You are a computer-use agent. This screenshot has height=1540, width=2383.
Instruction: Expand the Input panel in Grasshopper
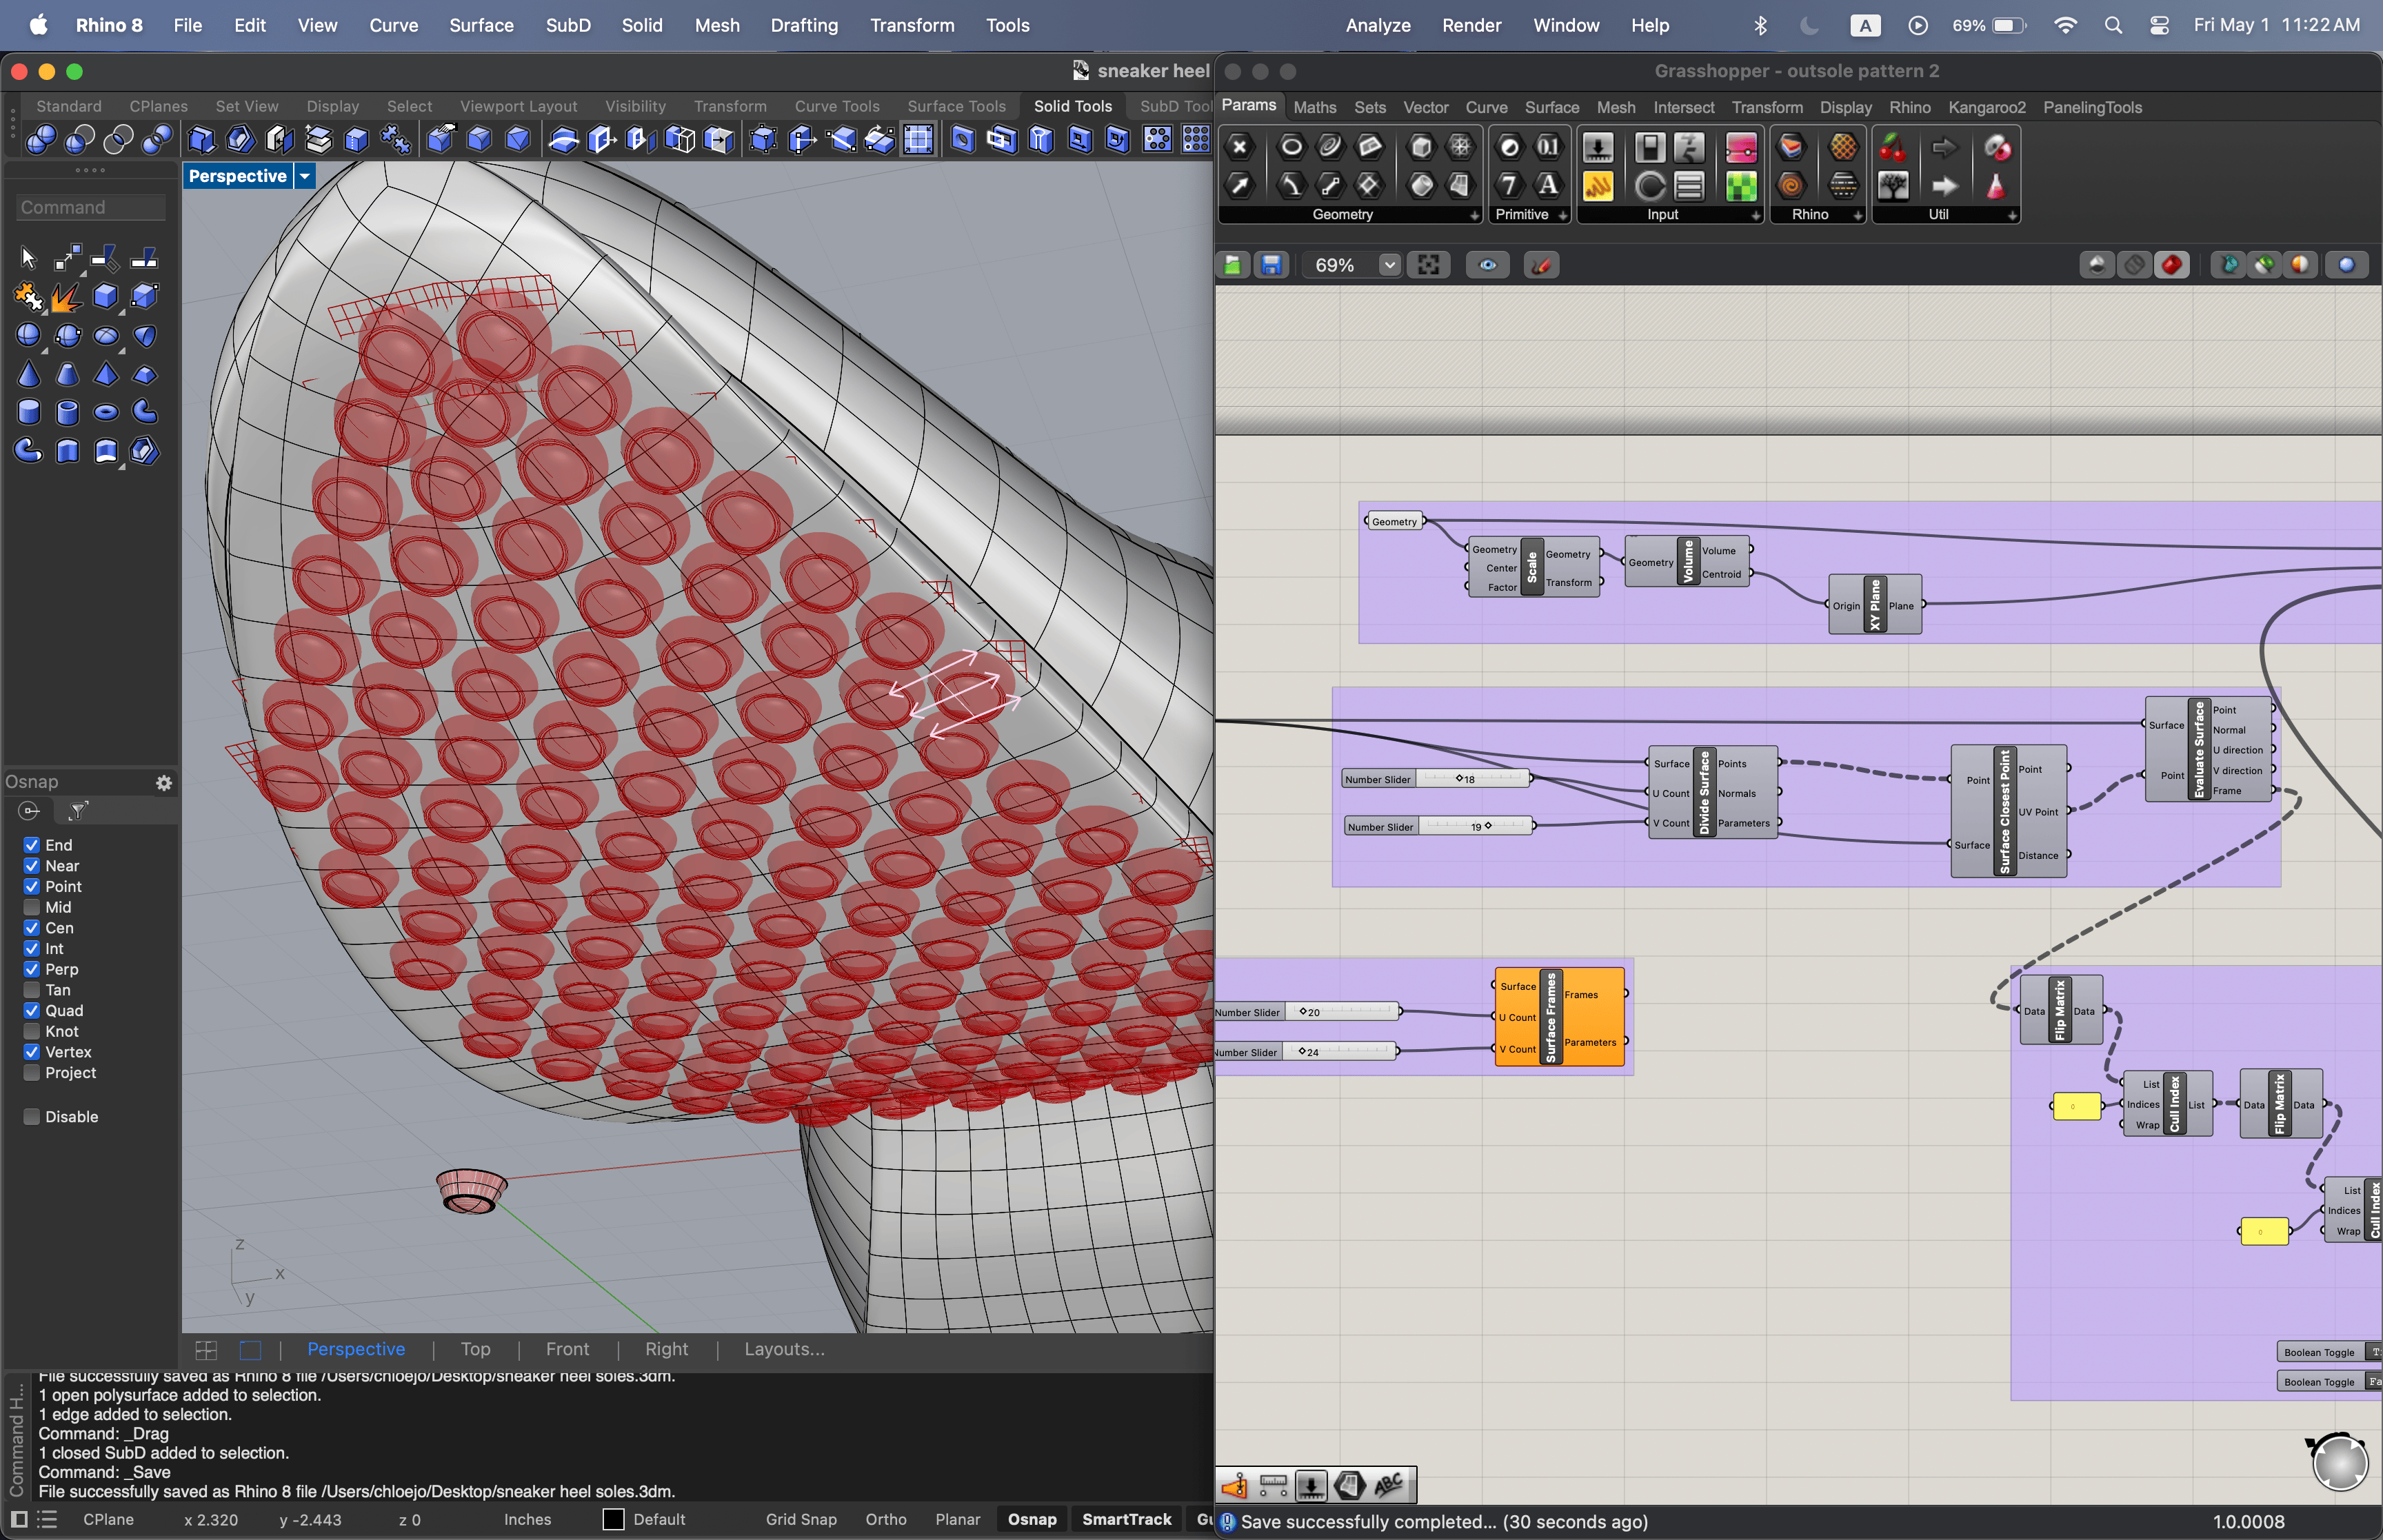click(1755, 215)
